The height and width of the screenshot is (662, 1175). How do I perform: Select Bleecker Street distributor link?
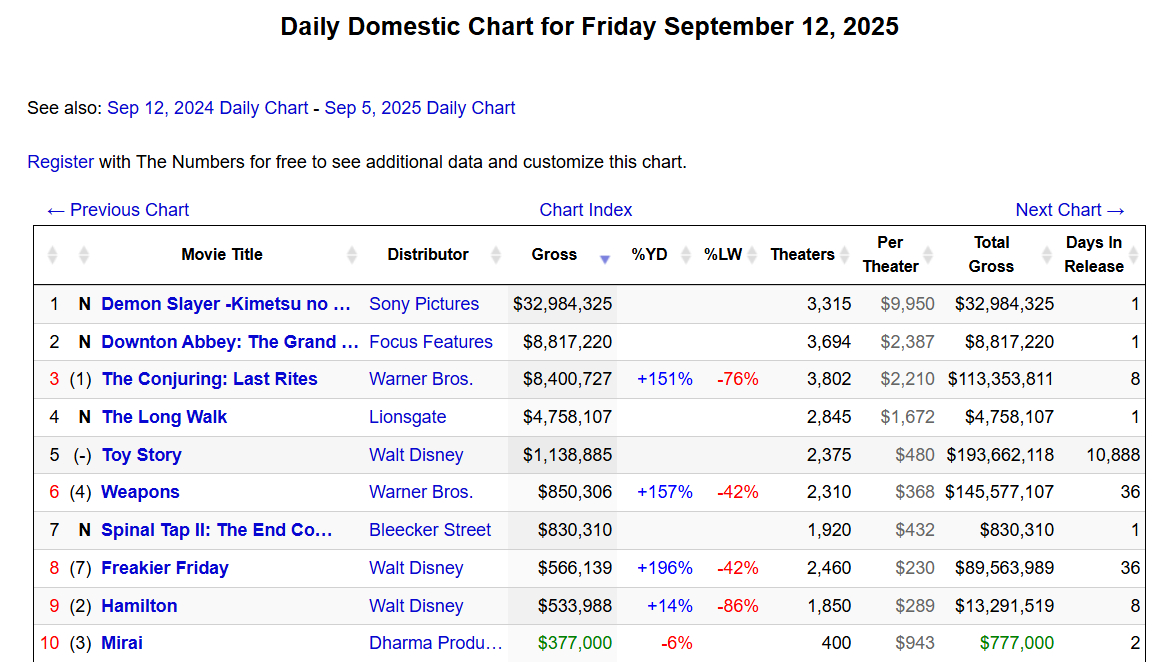[430, 530]
